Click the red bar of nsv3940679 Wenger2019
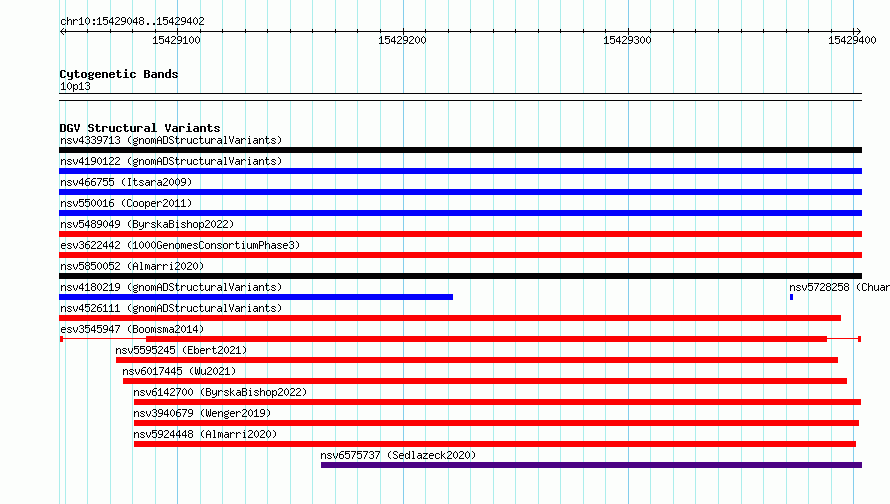 coord(496,423)
